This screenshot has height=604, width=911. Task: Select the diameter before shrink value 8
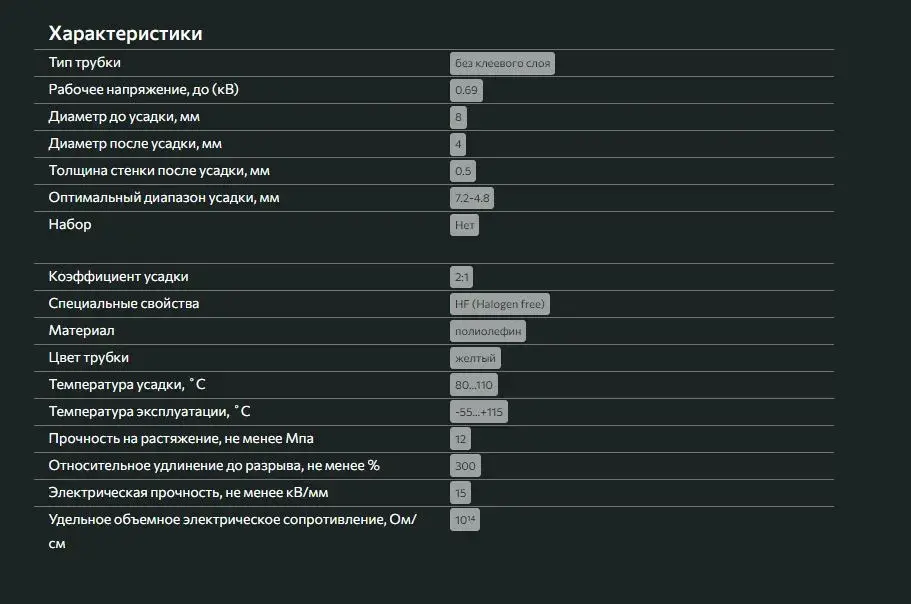pyautogui.click(x=458, y=117)
